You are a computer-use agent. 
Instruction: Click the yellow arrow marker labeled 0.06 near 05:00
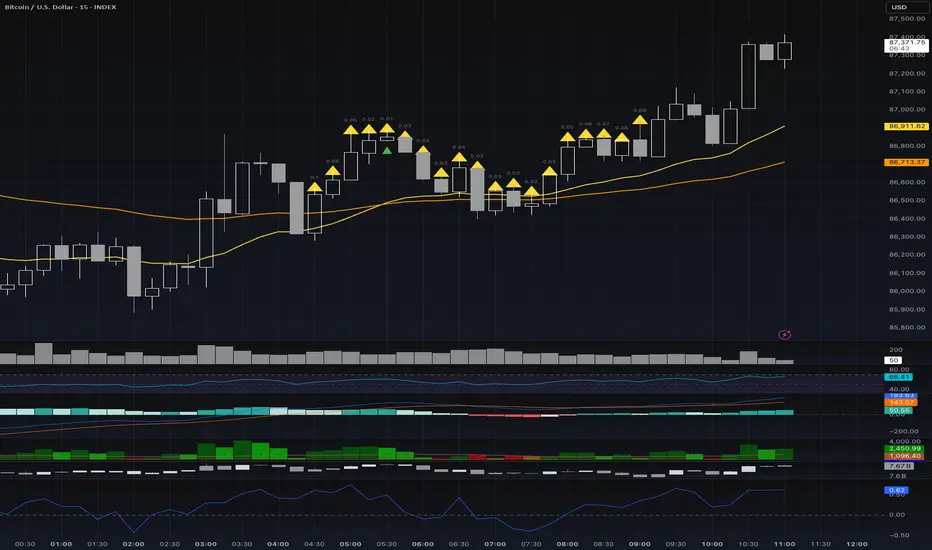coord(351,130)
